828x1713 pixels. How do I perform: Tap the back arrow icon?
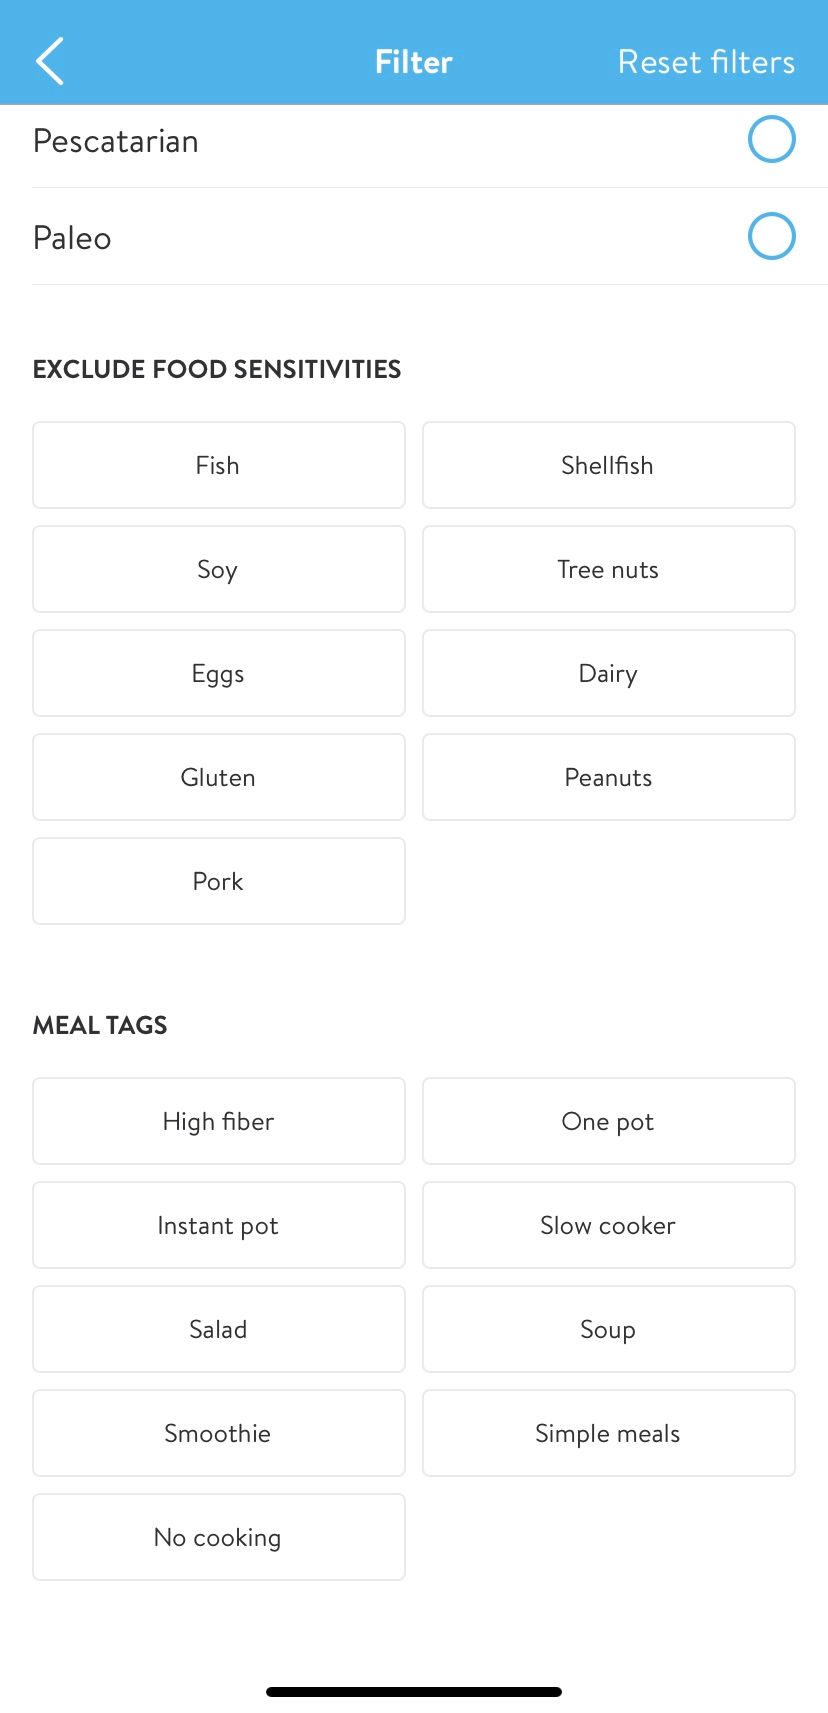(50, 61)
